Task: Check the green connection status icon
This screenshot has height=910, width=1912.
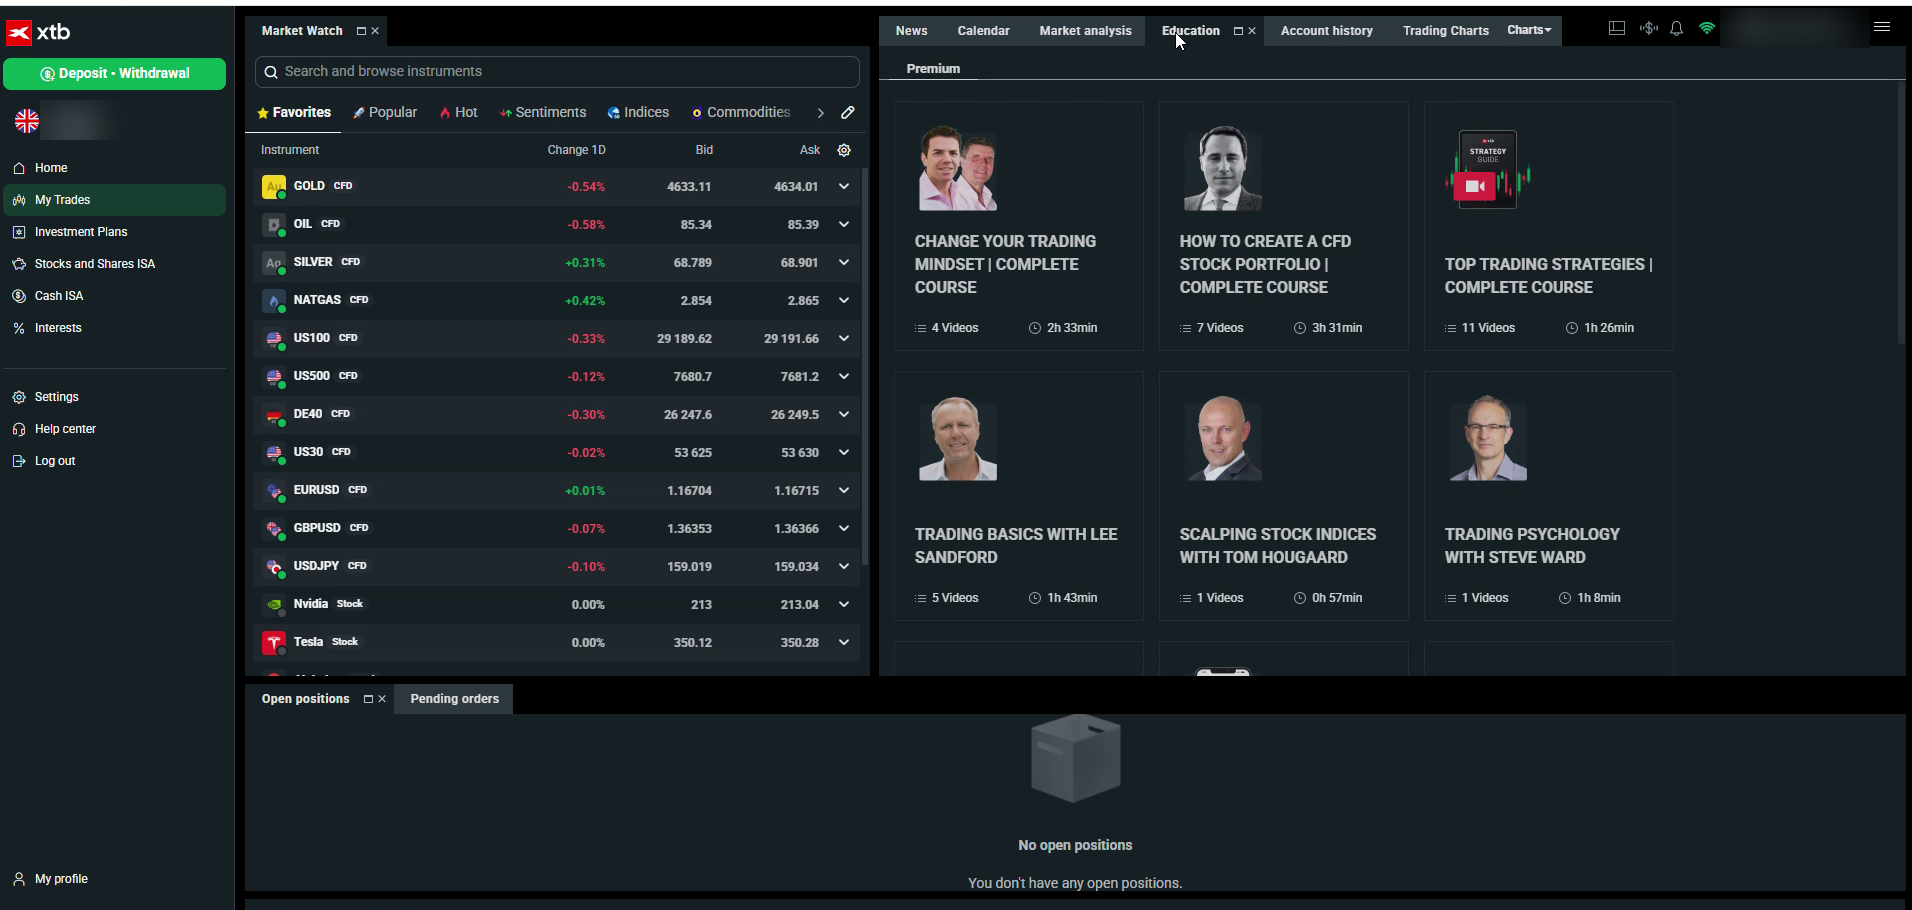Action: 1707,29
